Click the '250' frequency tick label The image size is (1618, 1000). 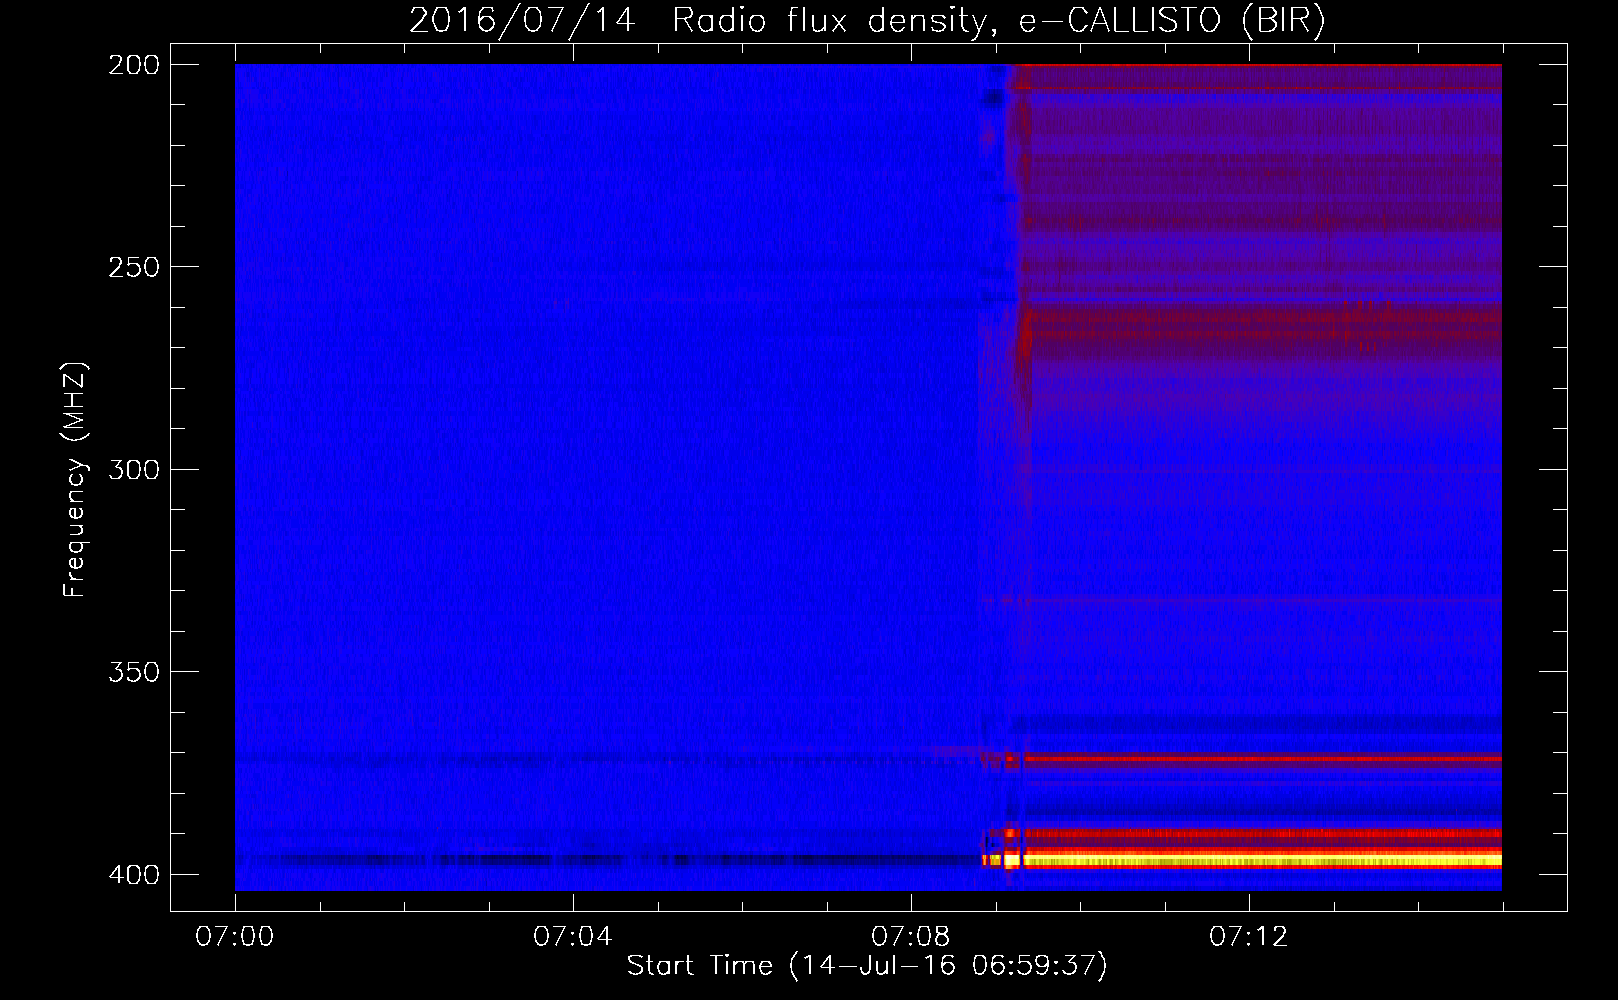pos(133,267)
